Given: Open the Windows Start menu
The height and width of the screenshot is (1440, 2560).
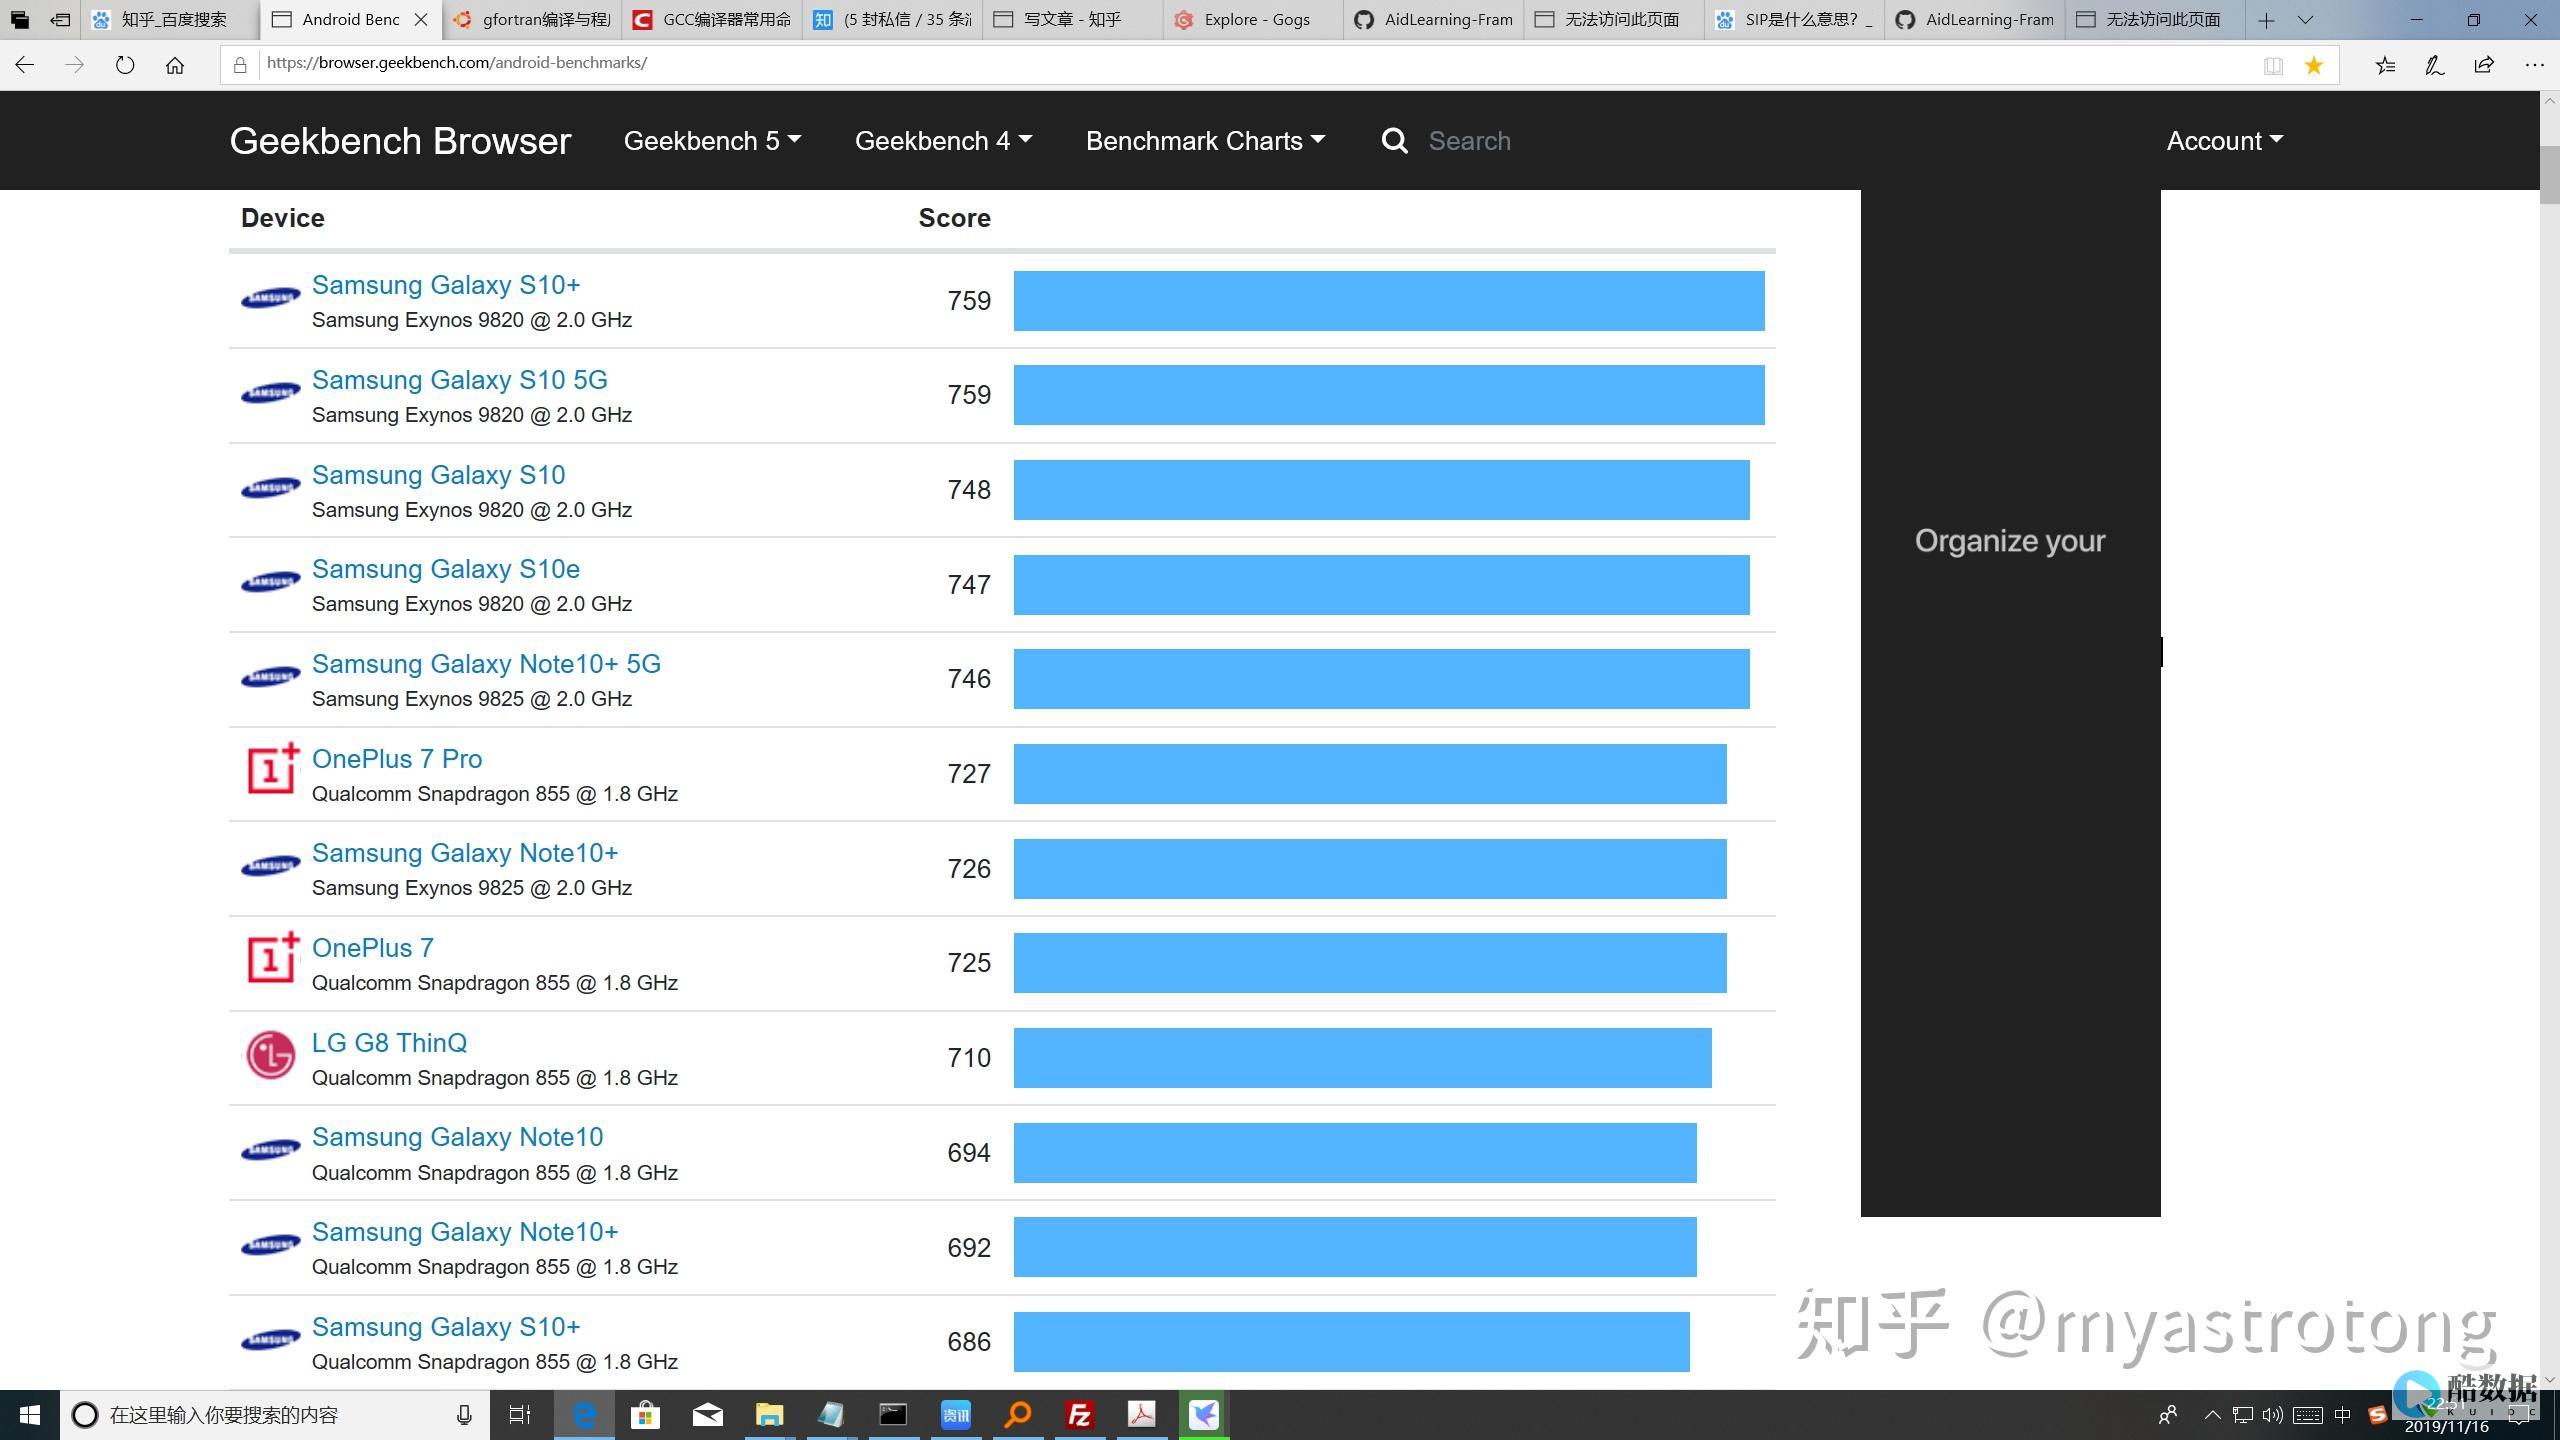Looking at the screenshot, I should coord(30,1415).
